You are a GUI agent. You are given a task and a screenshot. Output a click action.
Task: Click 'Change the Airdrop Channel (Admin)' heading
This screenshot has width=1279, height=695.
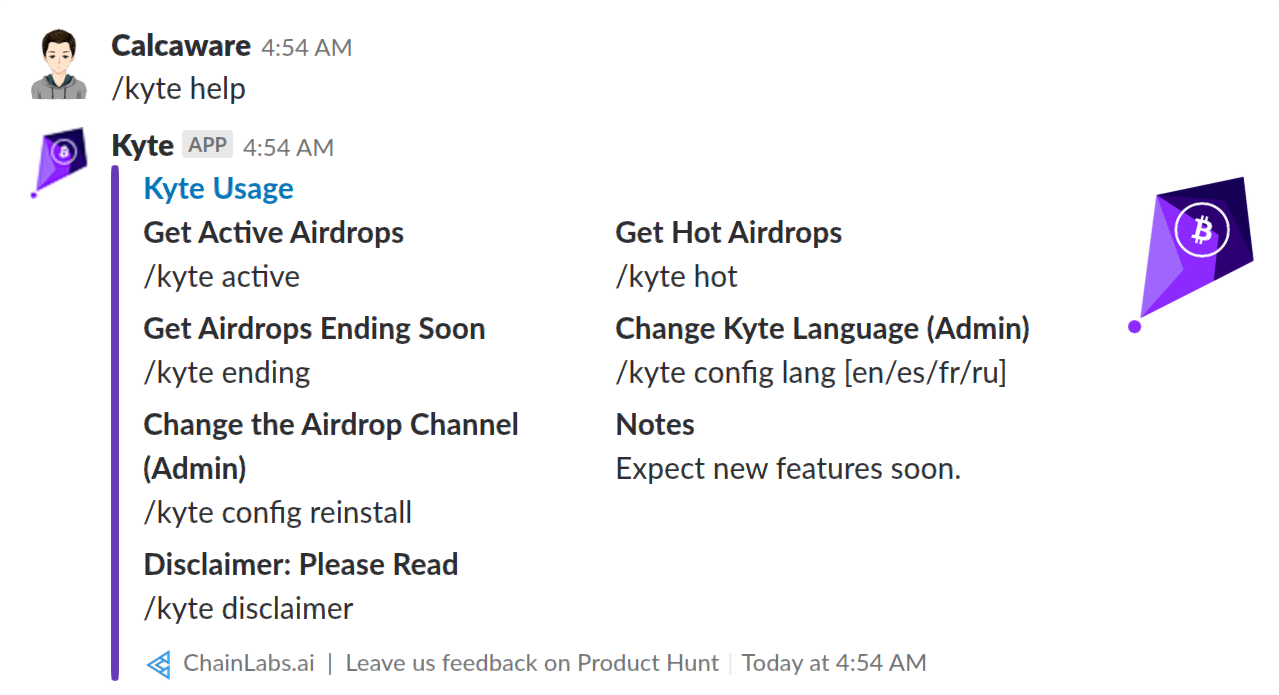(331, 446)
